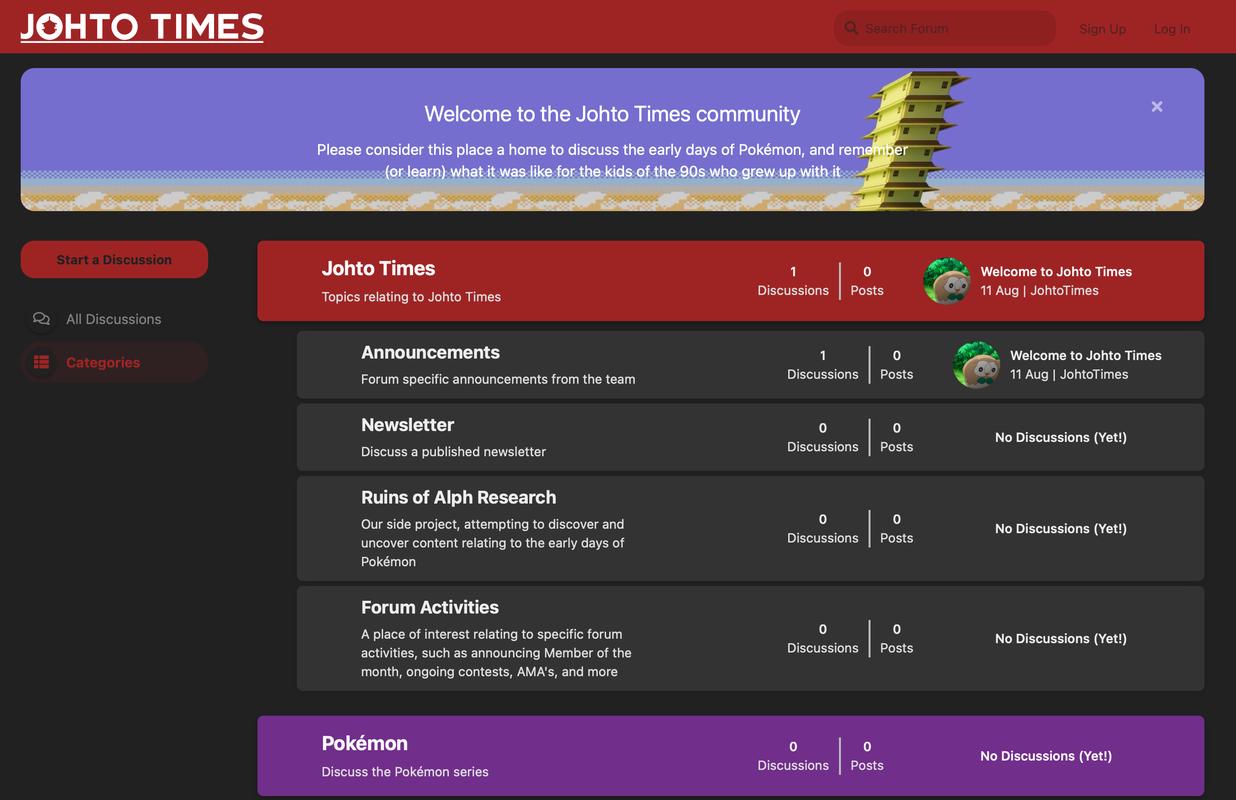View the Announcements category
Image resolution: width=1236 pixels, height=800 pixels.
430,352
